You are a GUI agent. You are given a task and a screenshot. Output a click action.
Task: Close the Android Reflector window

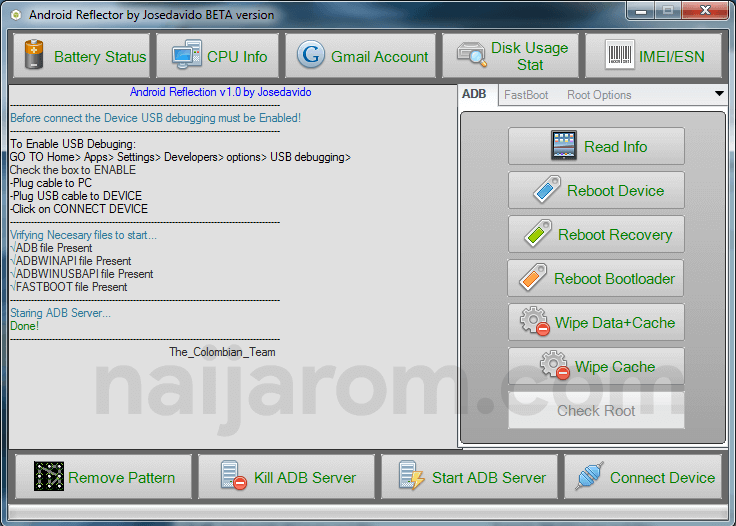tap(705, 11)
